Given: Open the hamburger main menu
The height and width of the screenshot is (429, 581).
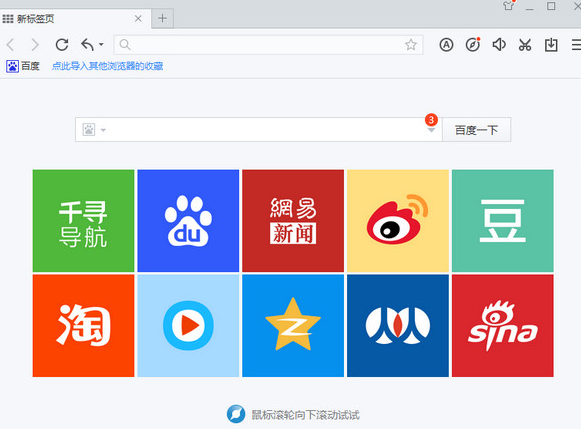Looking at the screenshot, I should 576,45.
